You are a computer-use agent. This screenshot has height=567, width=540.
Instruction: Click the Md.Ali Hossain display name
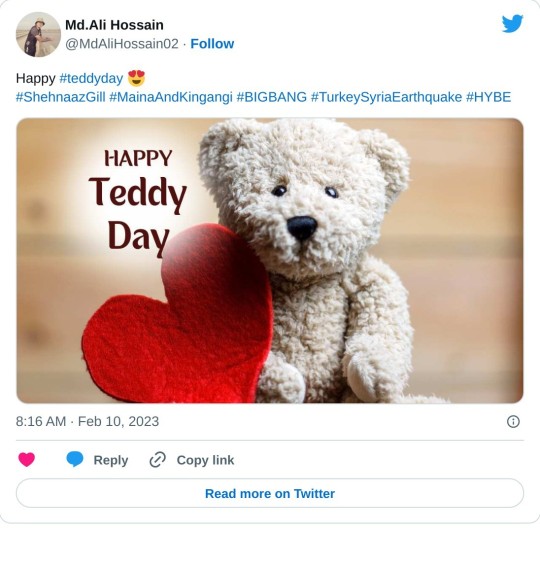click(114, 25)
